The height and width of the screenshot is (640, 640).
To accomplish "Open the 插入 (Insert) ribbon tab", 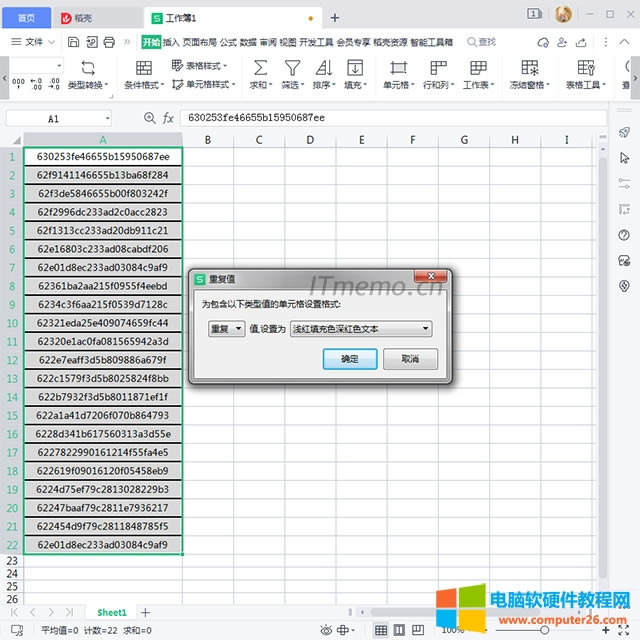I will (171, 42).
